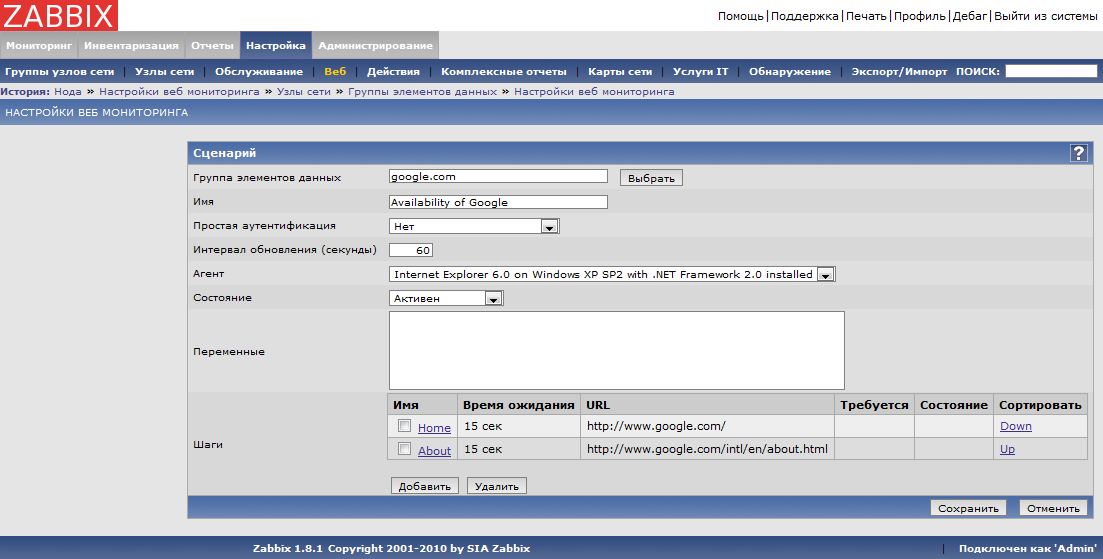
Task: Open the Home step link
Action: [434, 428]
